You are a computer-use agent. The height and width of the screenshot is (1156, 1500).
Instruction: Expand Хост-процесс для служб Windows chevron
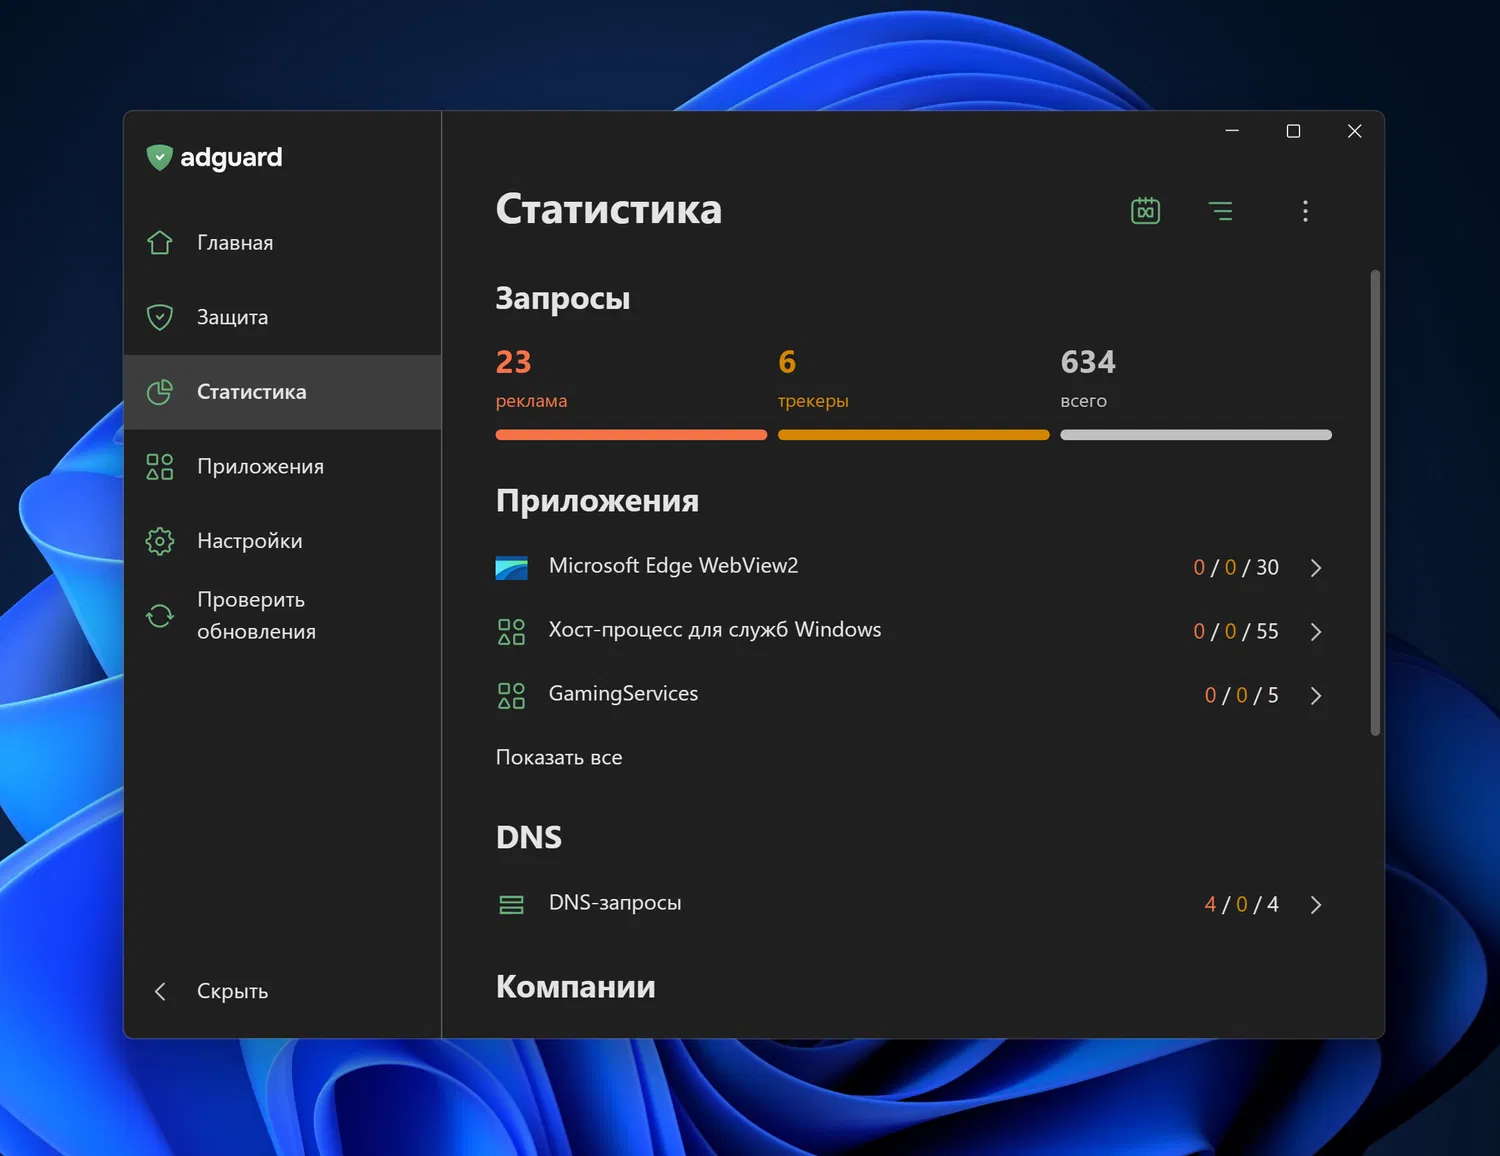coord(1316,631)
